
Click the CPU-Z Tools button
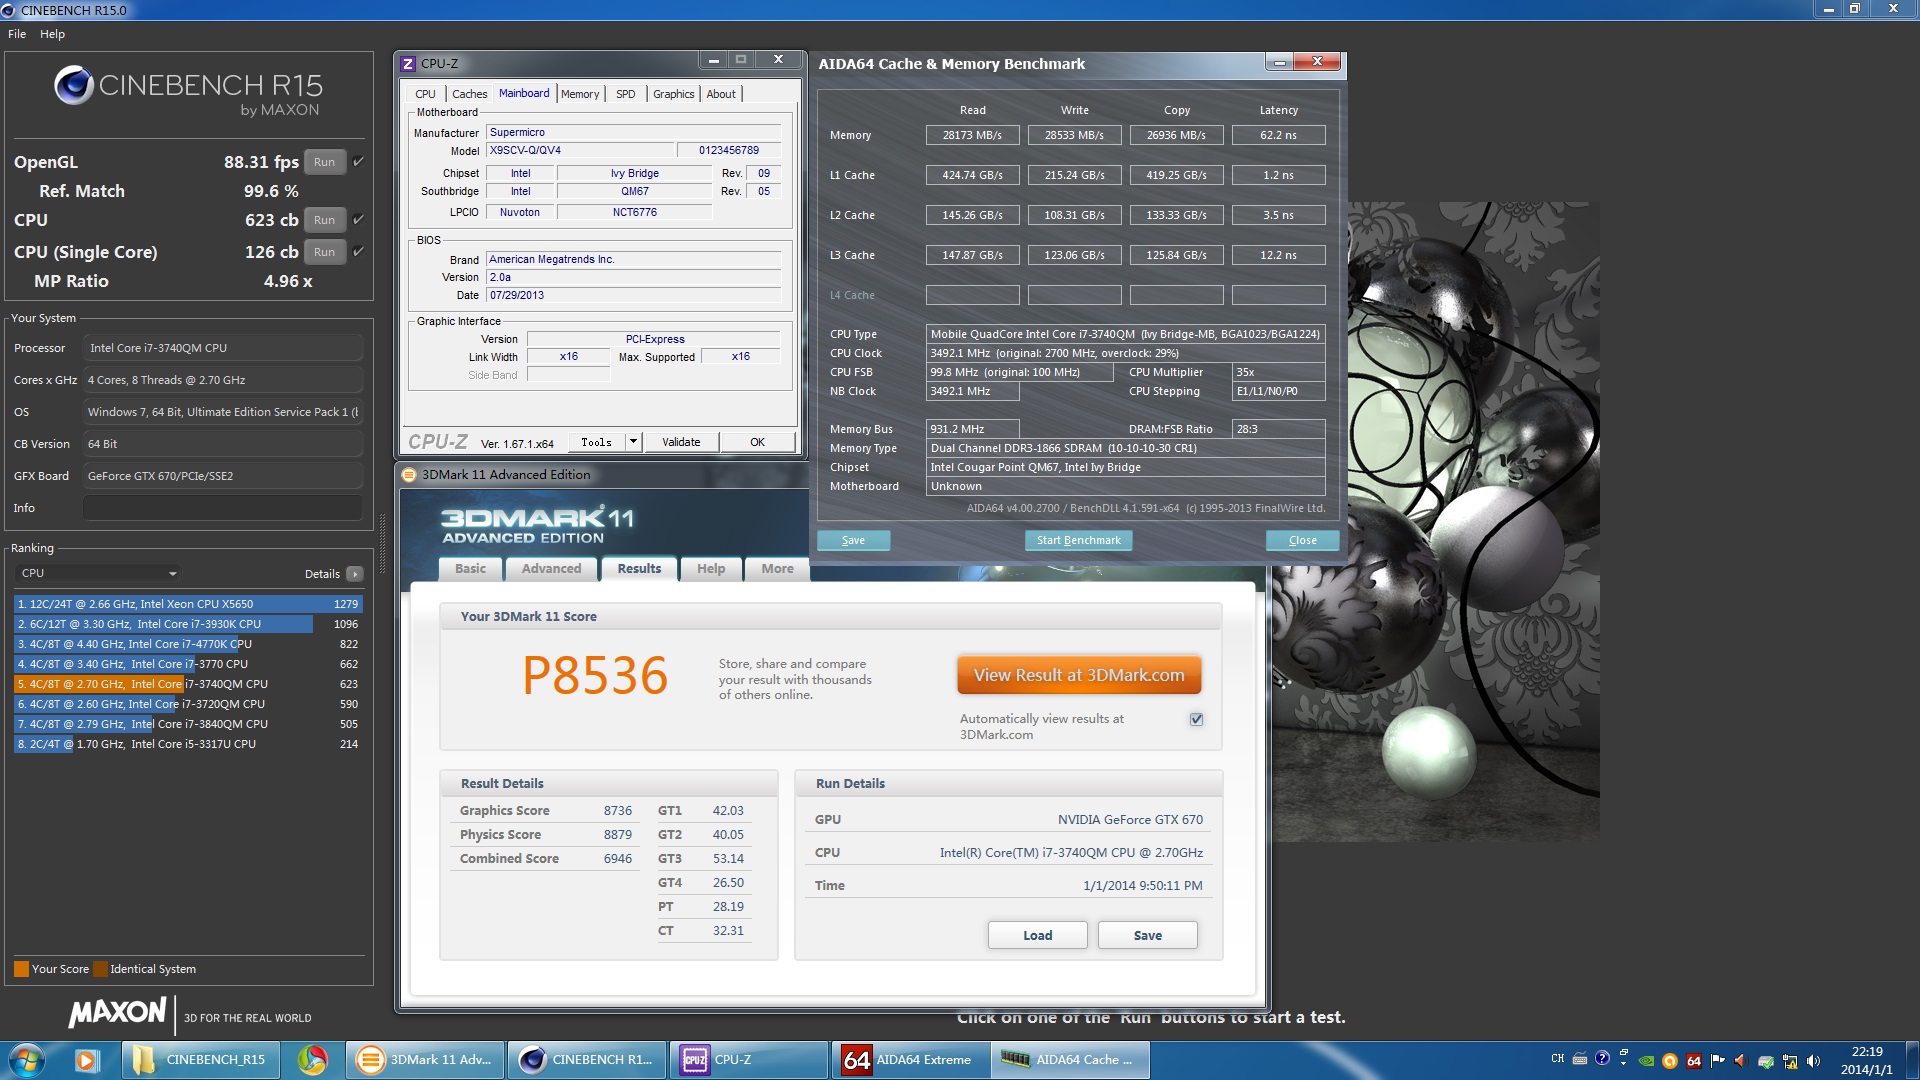597,442
